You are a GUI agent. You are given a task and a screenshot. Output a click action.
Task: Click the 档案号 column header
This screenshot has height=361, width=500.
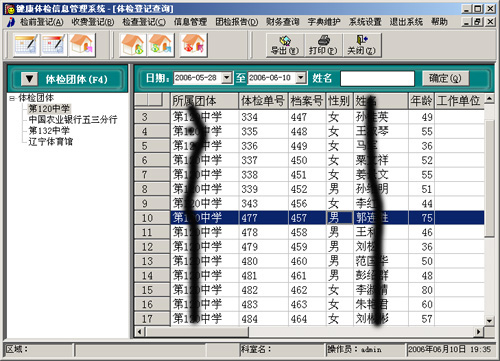[307, 101]
